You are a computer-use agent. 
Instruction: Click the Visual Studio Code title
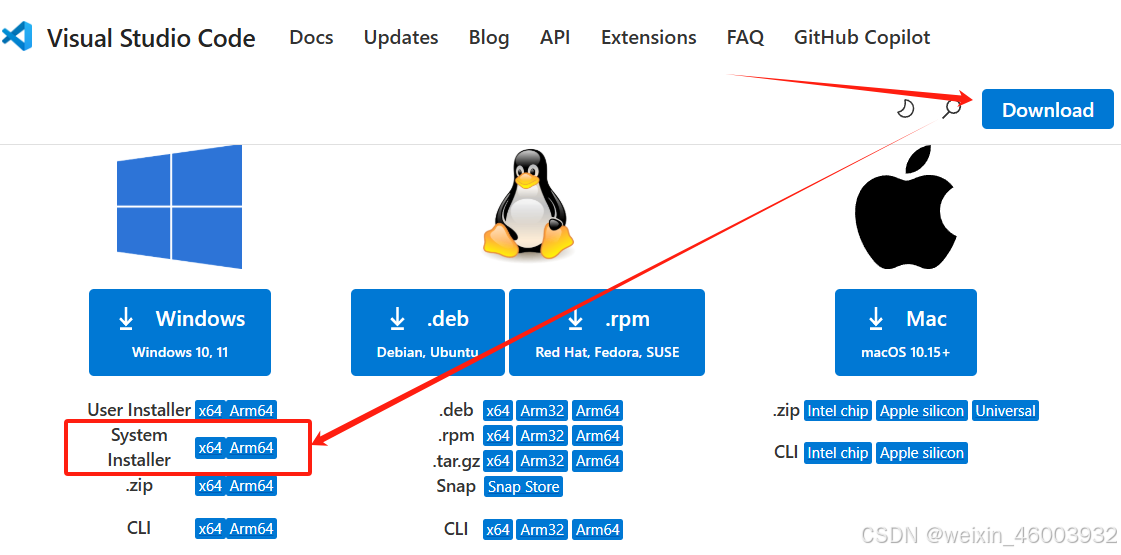151,37
